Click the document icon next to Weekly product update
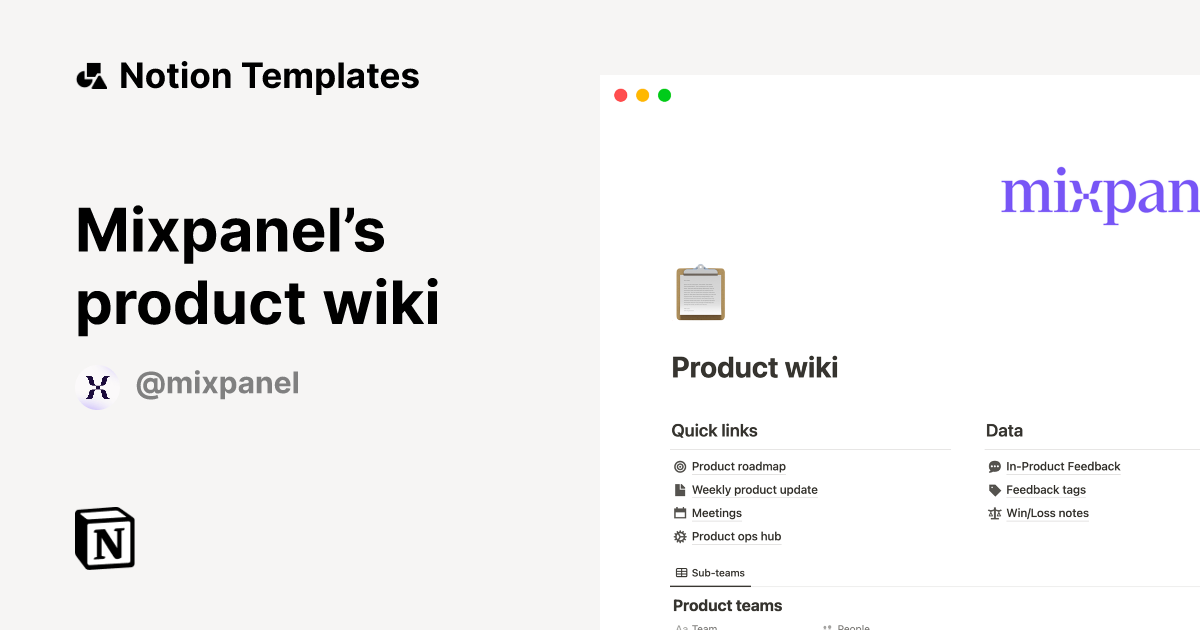This screenshot has height=630, width=1200. [x=679, y=489]
